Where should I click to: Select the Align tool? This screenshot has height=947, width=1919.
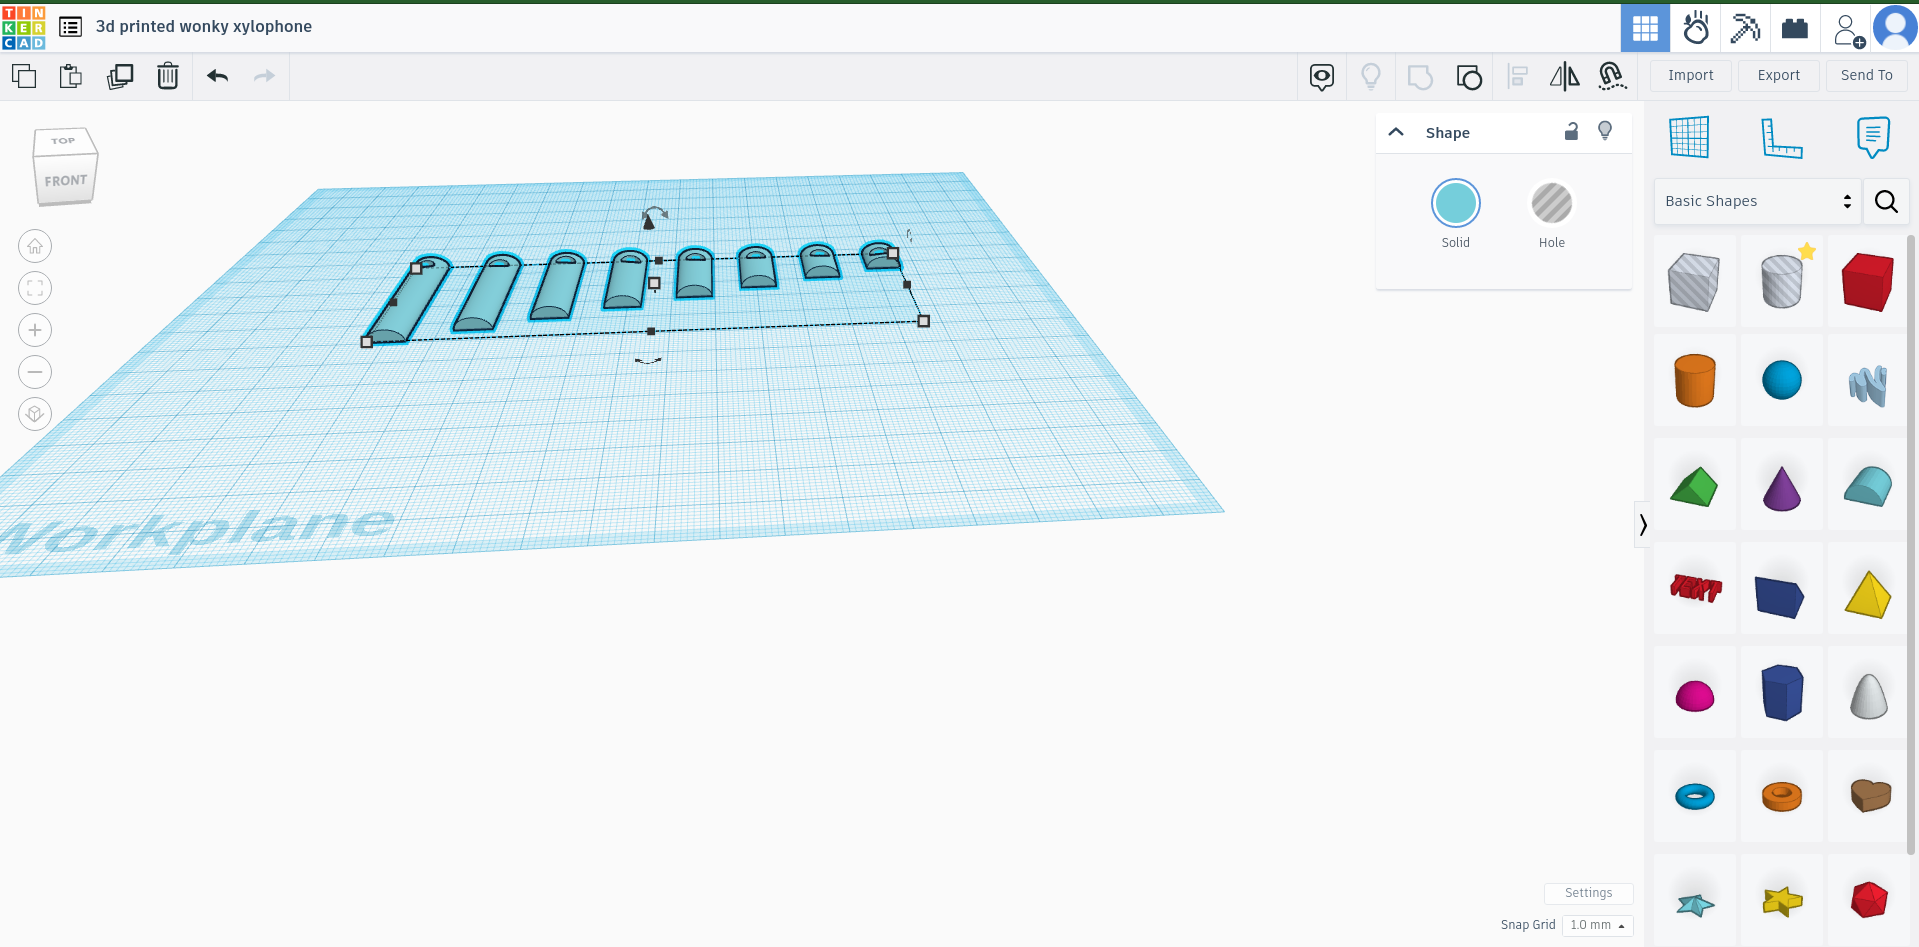[1518, 76]
